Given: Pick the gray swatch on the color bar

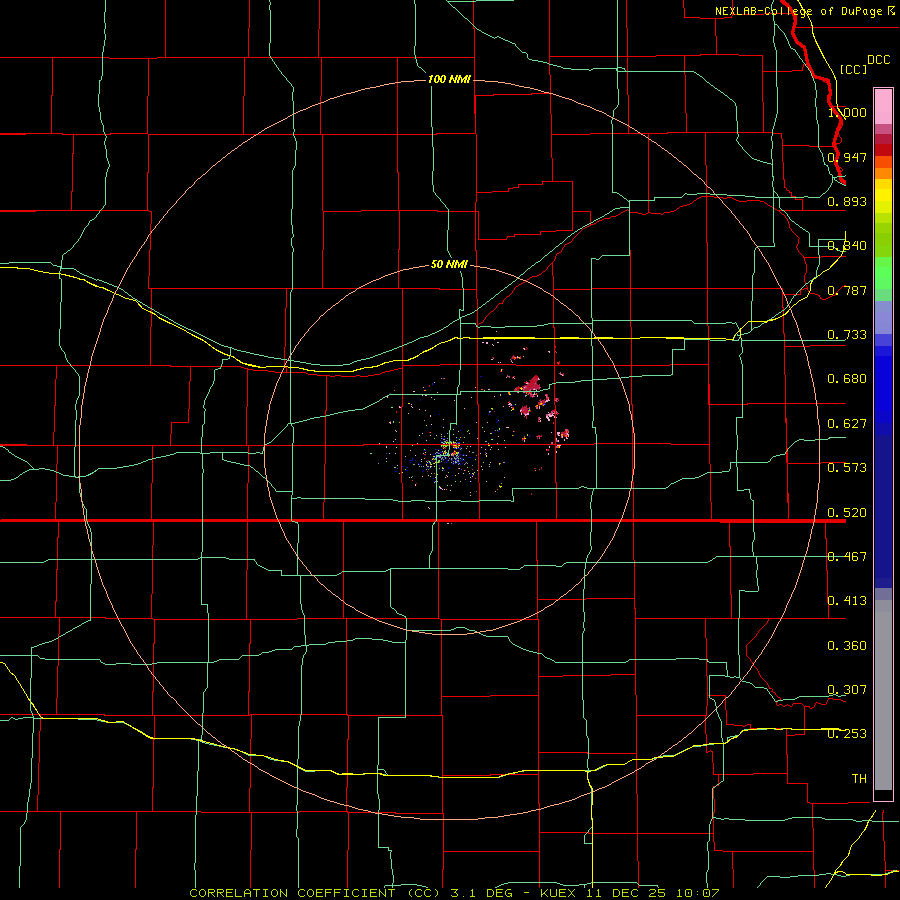Looking at the screenshot, I should click(883, 695).
